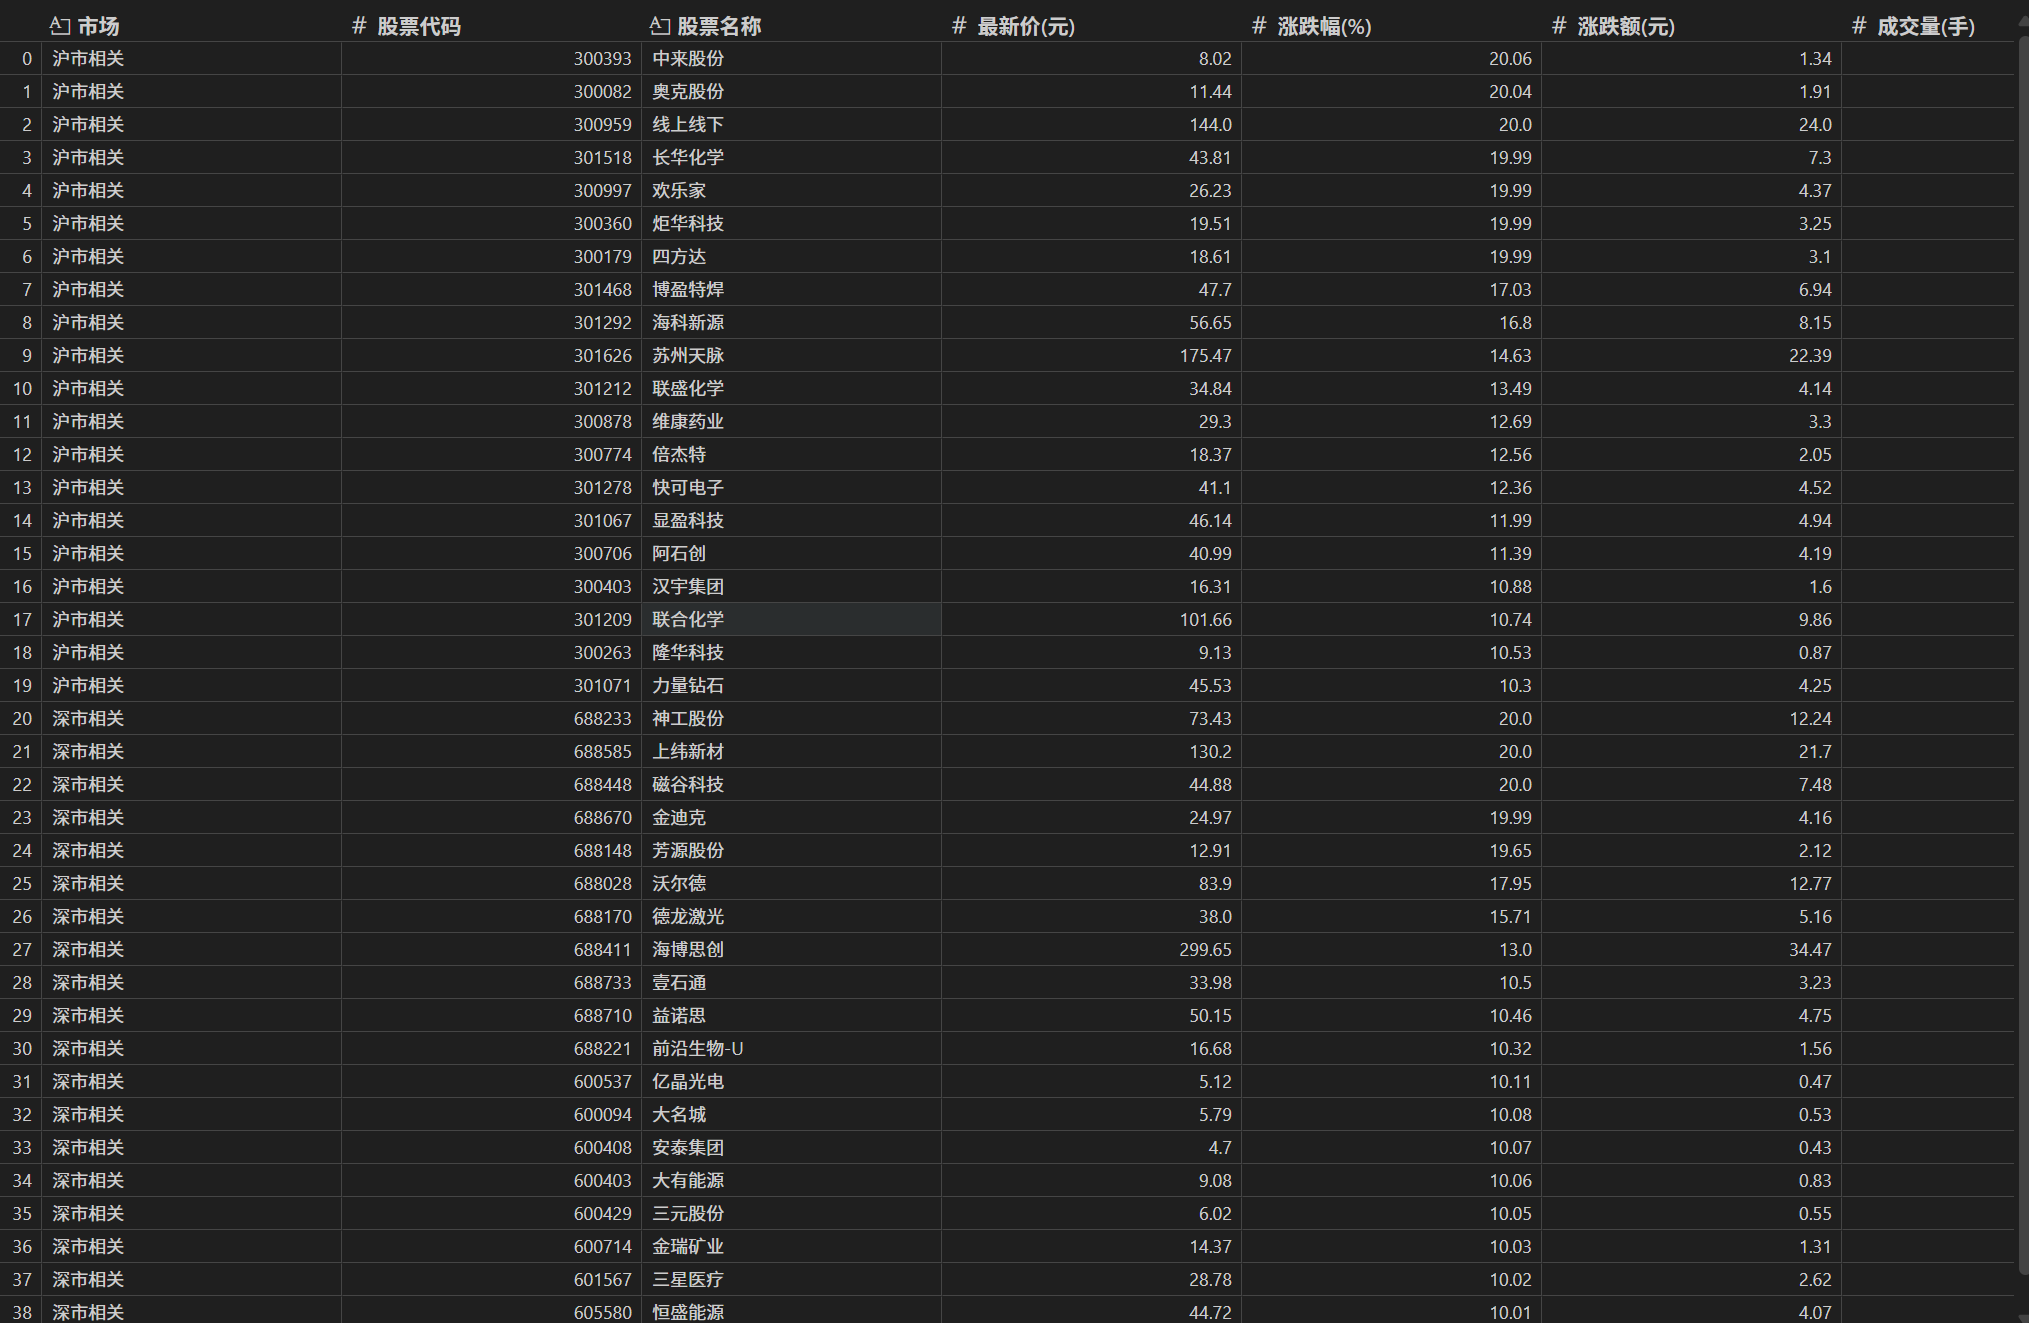
Task: Click the # icon next to 成交量(手)
Action: pos(1859,26)
